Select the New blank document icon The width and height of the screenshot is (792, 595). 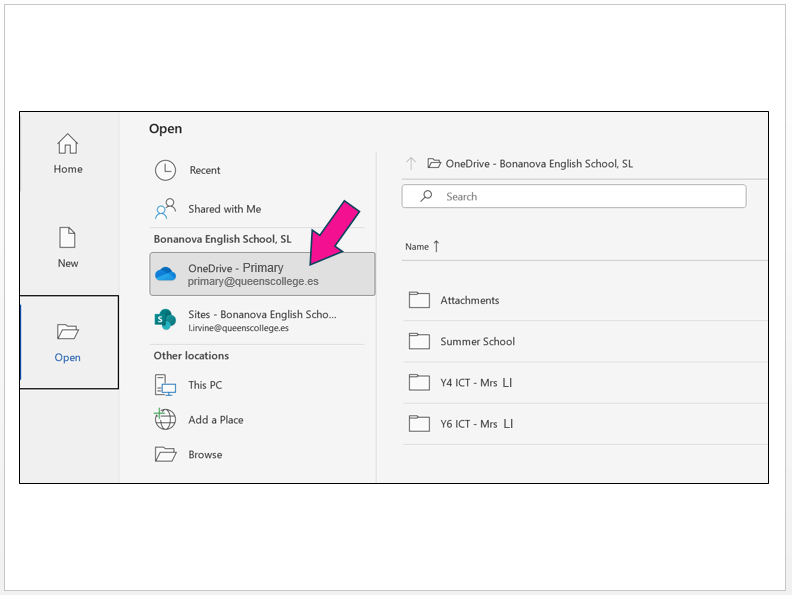click(x=67, y=237)
